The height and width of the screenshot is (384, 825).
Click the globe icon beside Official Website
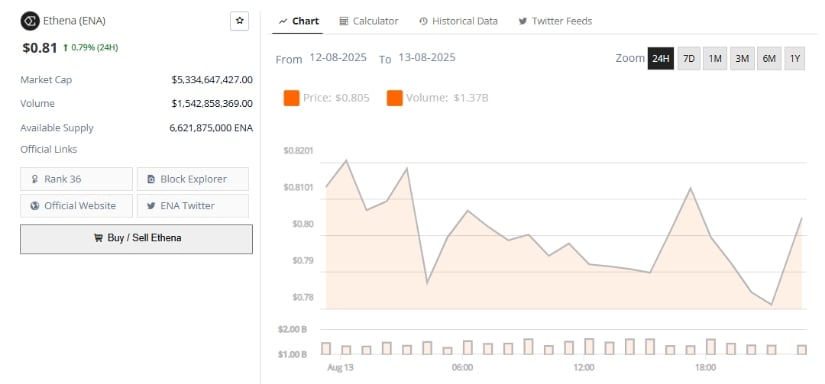(35, 206)
